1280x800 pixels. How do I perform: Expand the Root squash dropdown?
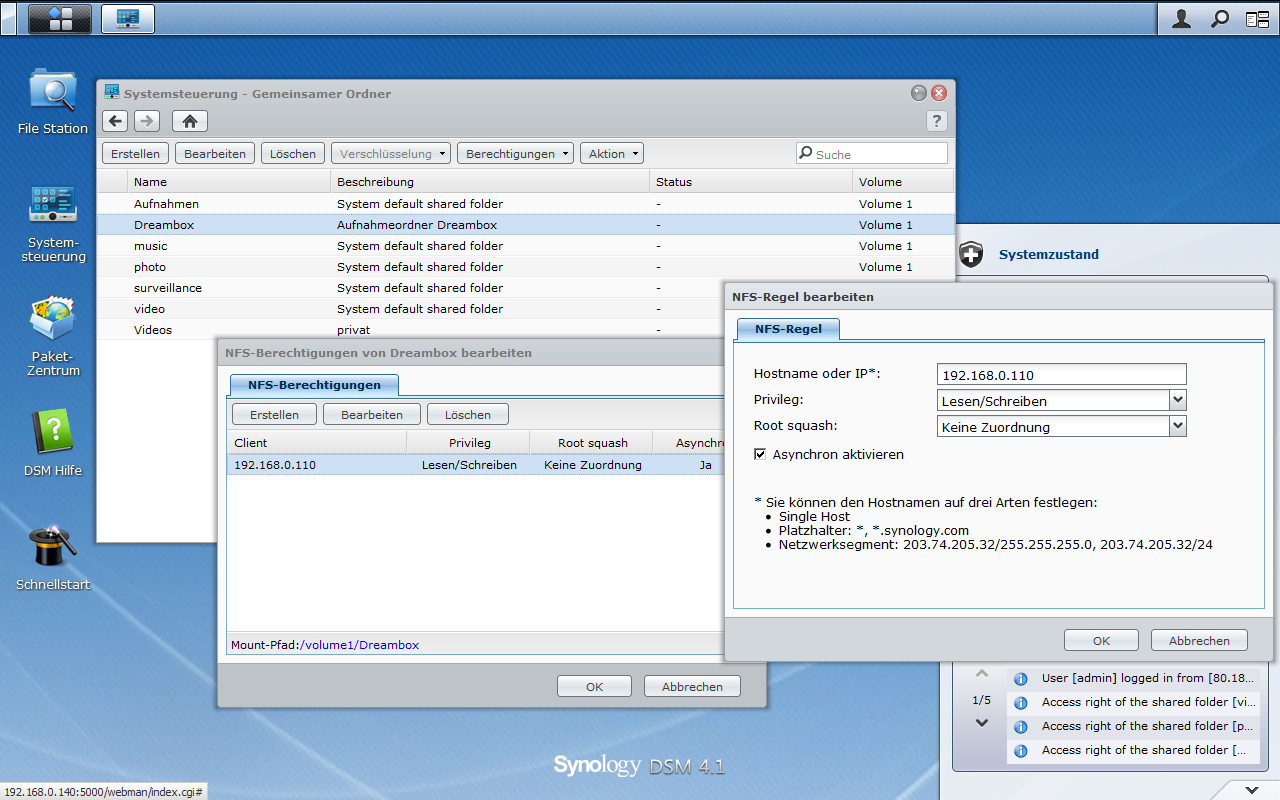pos(1177,427)
